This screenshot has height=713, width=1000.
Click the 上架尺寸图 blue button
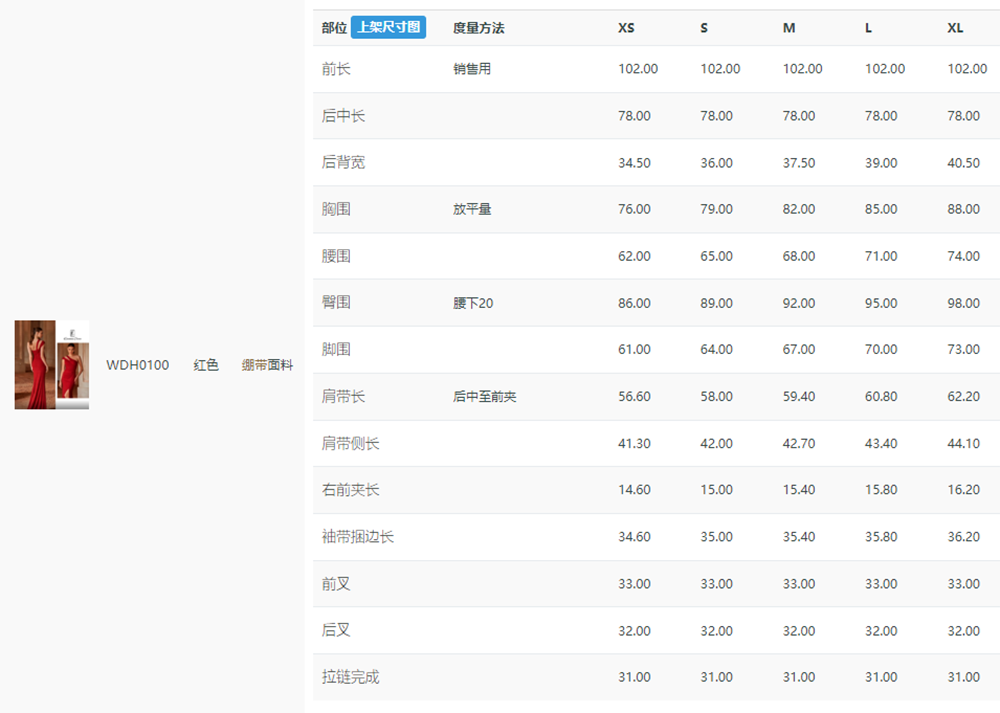click(x=388, y=27)
